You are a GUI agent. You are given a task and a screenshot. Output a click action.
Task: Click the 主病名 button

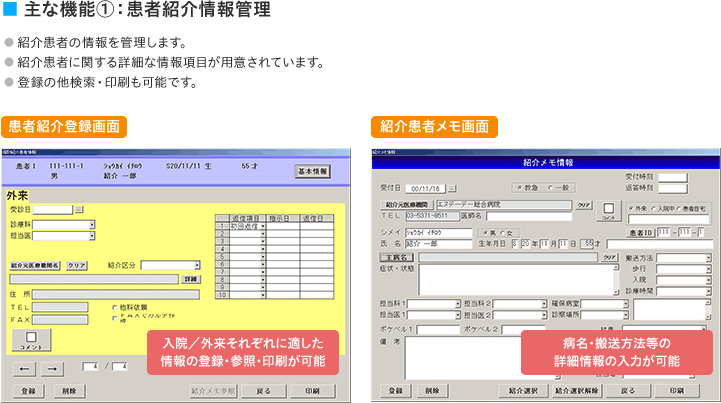pos(396,258)
